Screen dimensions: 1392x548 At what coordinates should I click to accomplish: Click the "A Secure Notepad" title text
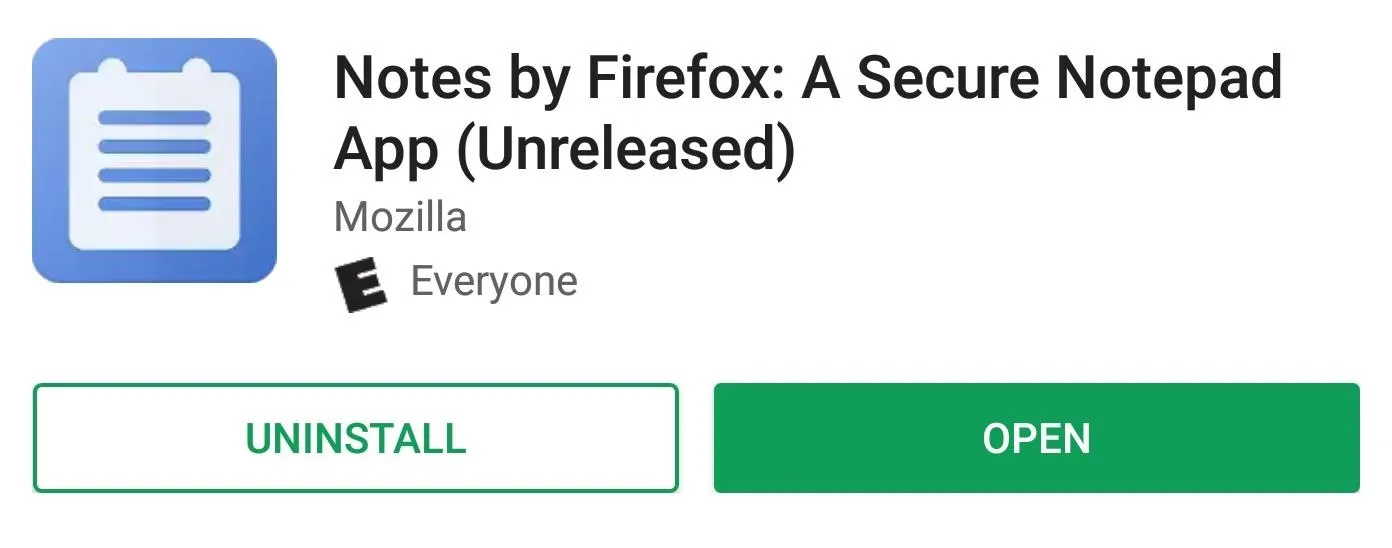1042,79
